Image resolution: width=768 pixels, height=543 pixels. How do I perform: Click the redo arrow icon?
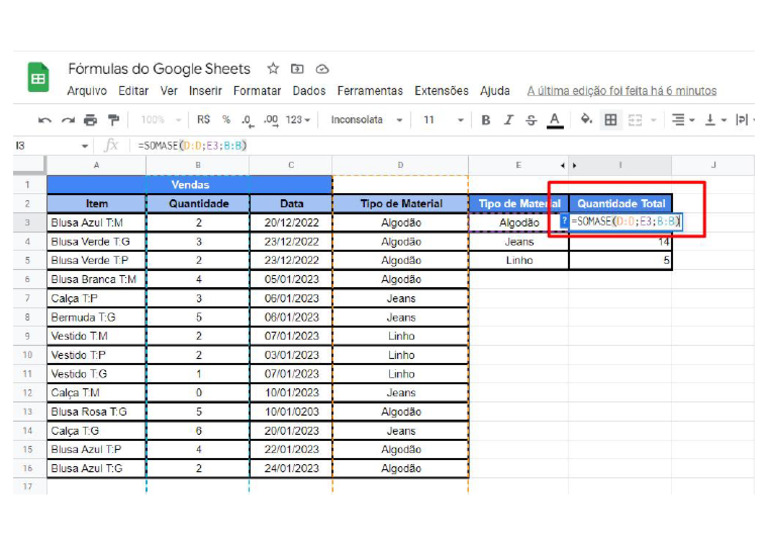pos(68,120)
